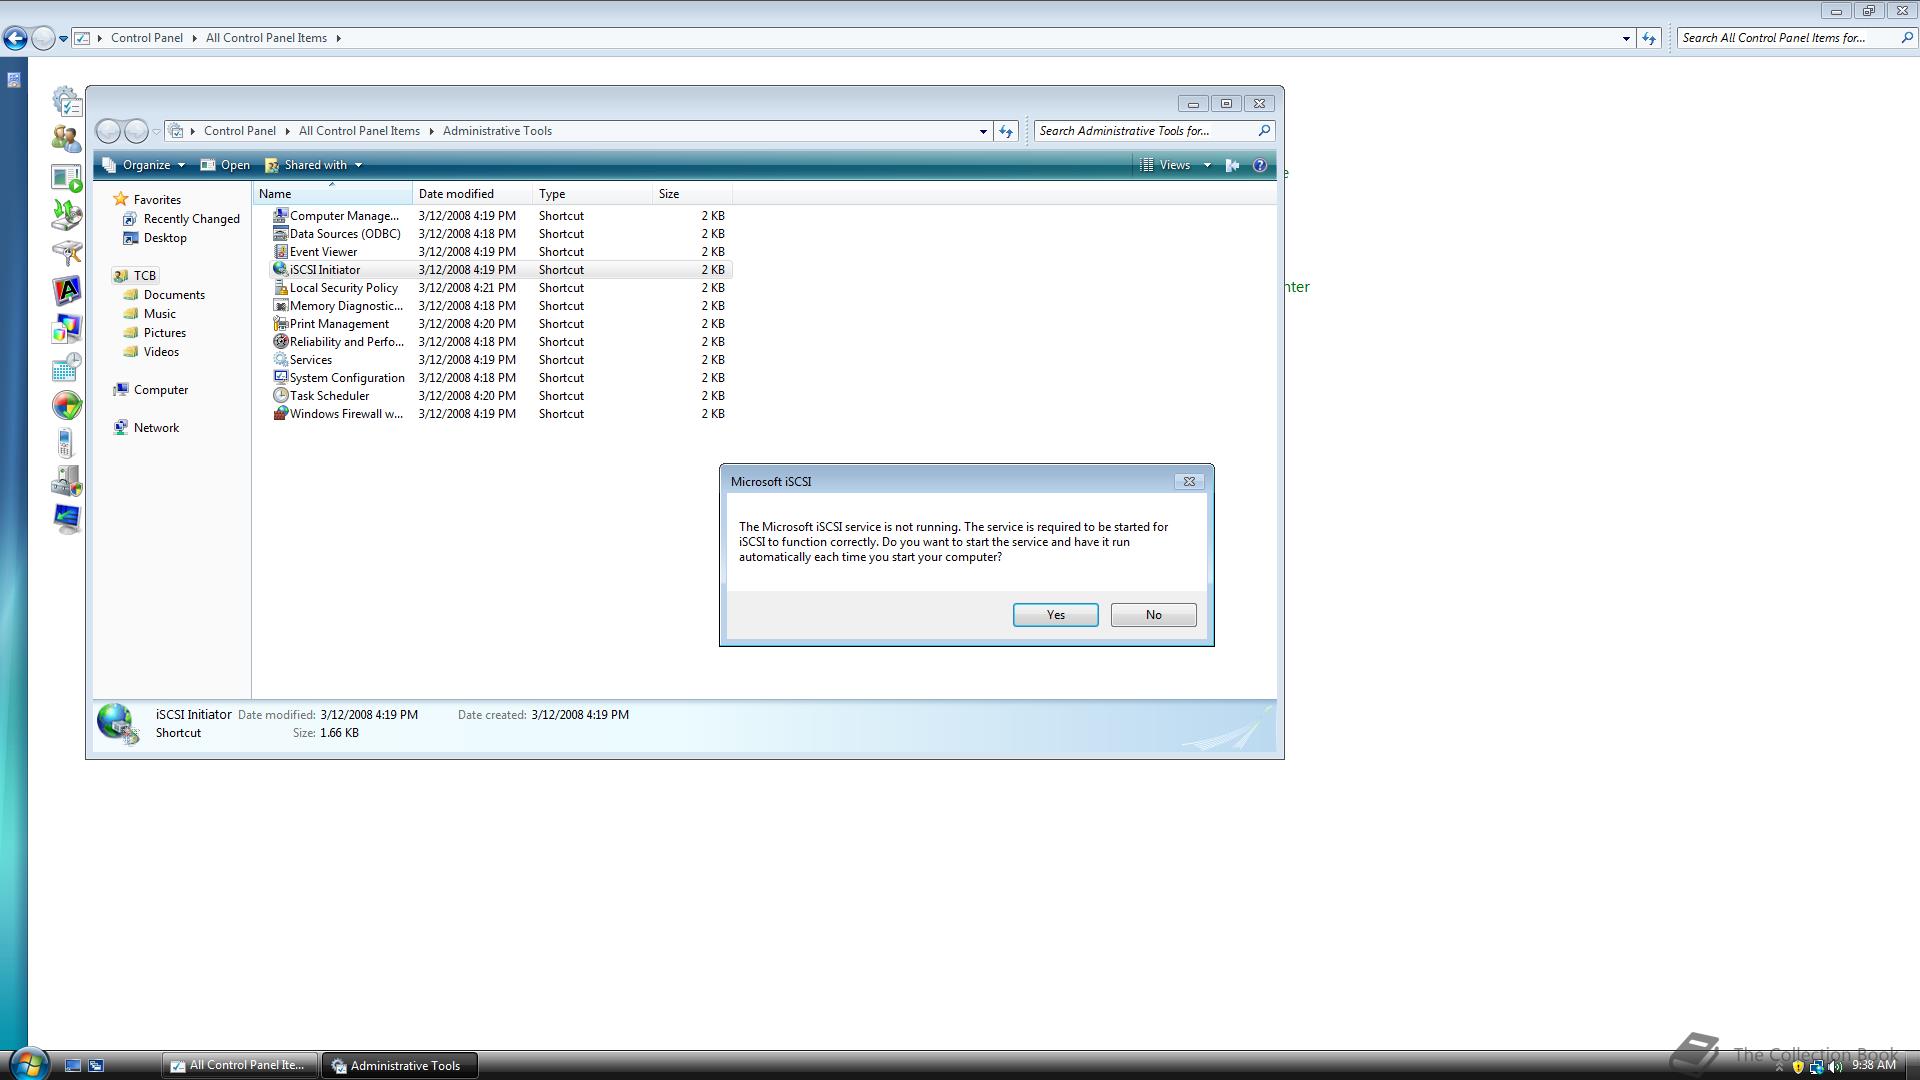This screenshot has height=1080, width=1920.
Task: Open address history dropdown in outer Control Panel
Action: [1626, 38]
